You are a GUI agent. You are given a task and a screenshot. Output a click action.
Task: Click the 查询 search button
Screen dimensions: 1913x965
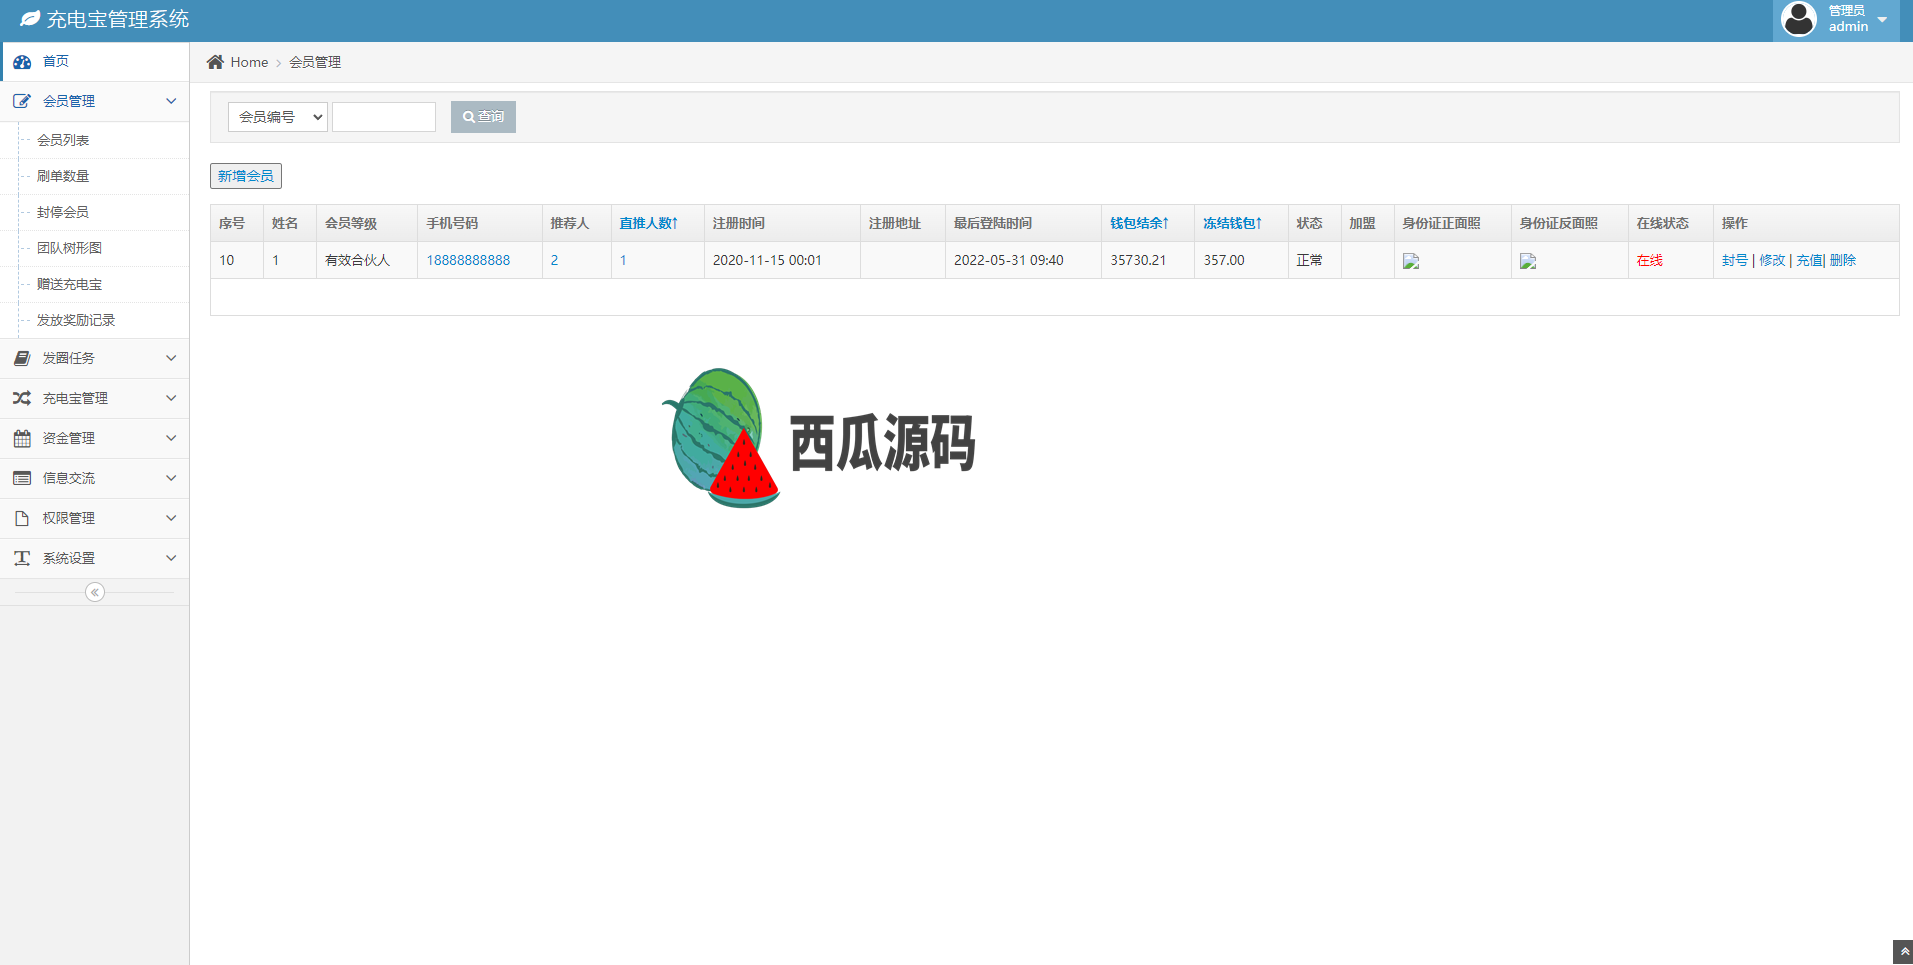[x=483, y=117]
